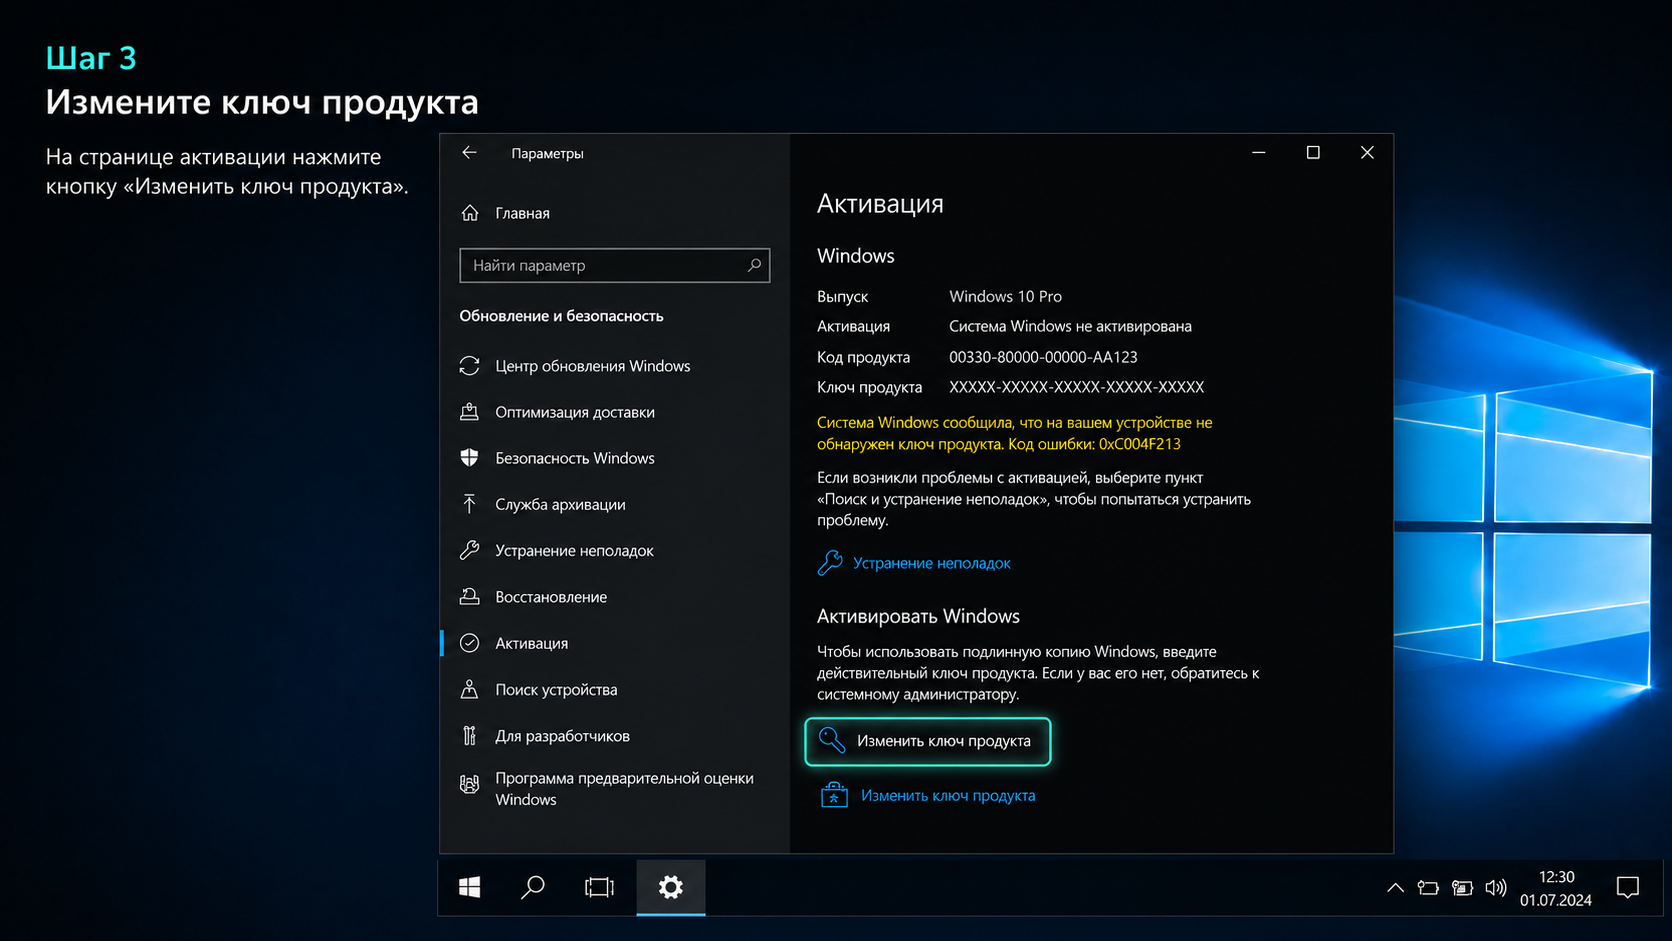Open Оптимизация доставки section
Screen dimensions: 1672x941
point(575,412)
